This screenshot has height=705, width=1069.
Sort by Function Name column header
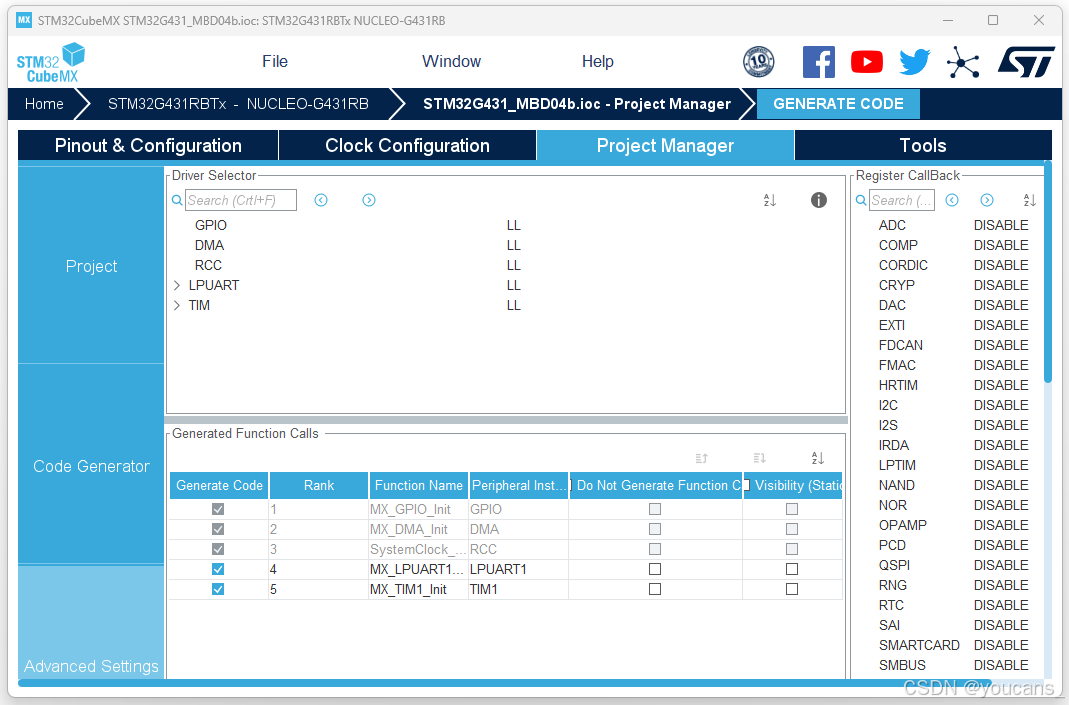pos(419,485)
